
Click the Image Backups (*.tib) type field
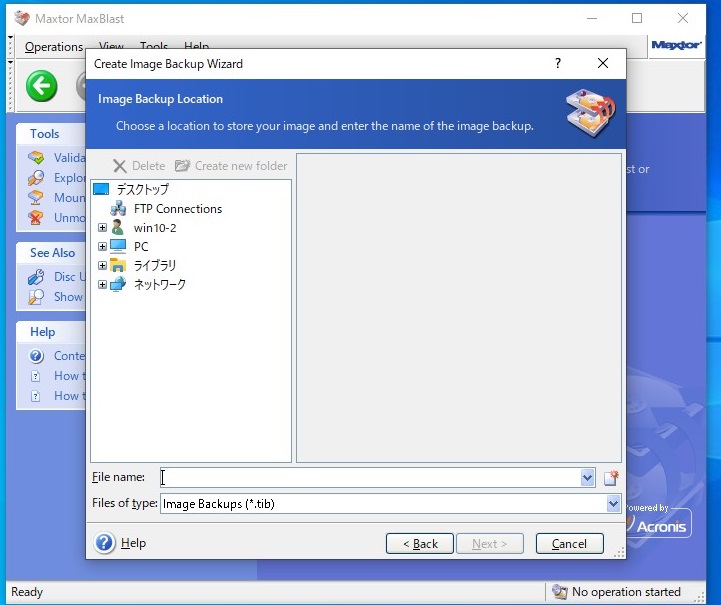(383, 504)
